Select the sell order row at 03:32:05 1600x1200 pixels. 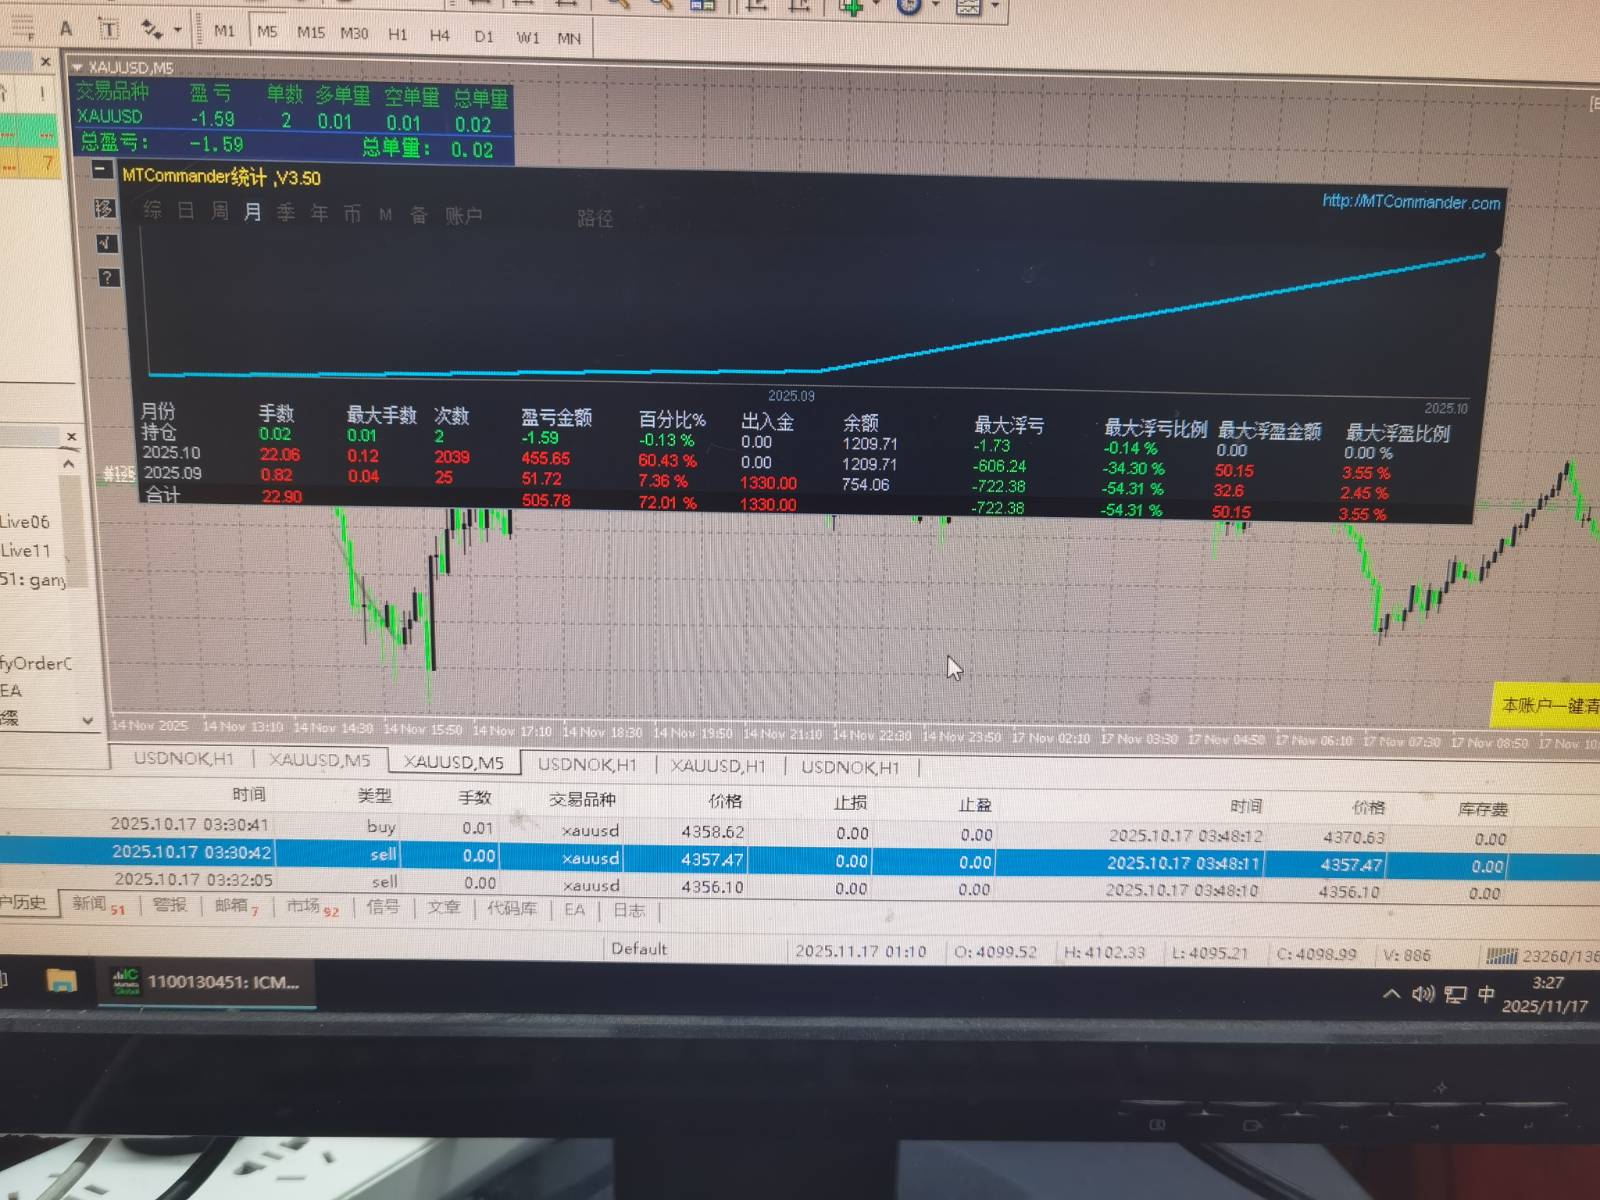click(x=800, y=887)
